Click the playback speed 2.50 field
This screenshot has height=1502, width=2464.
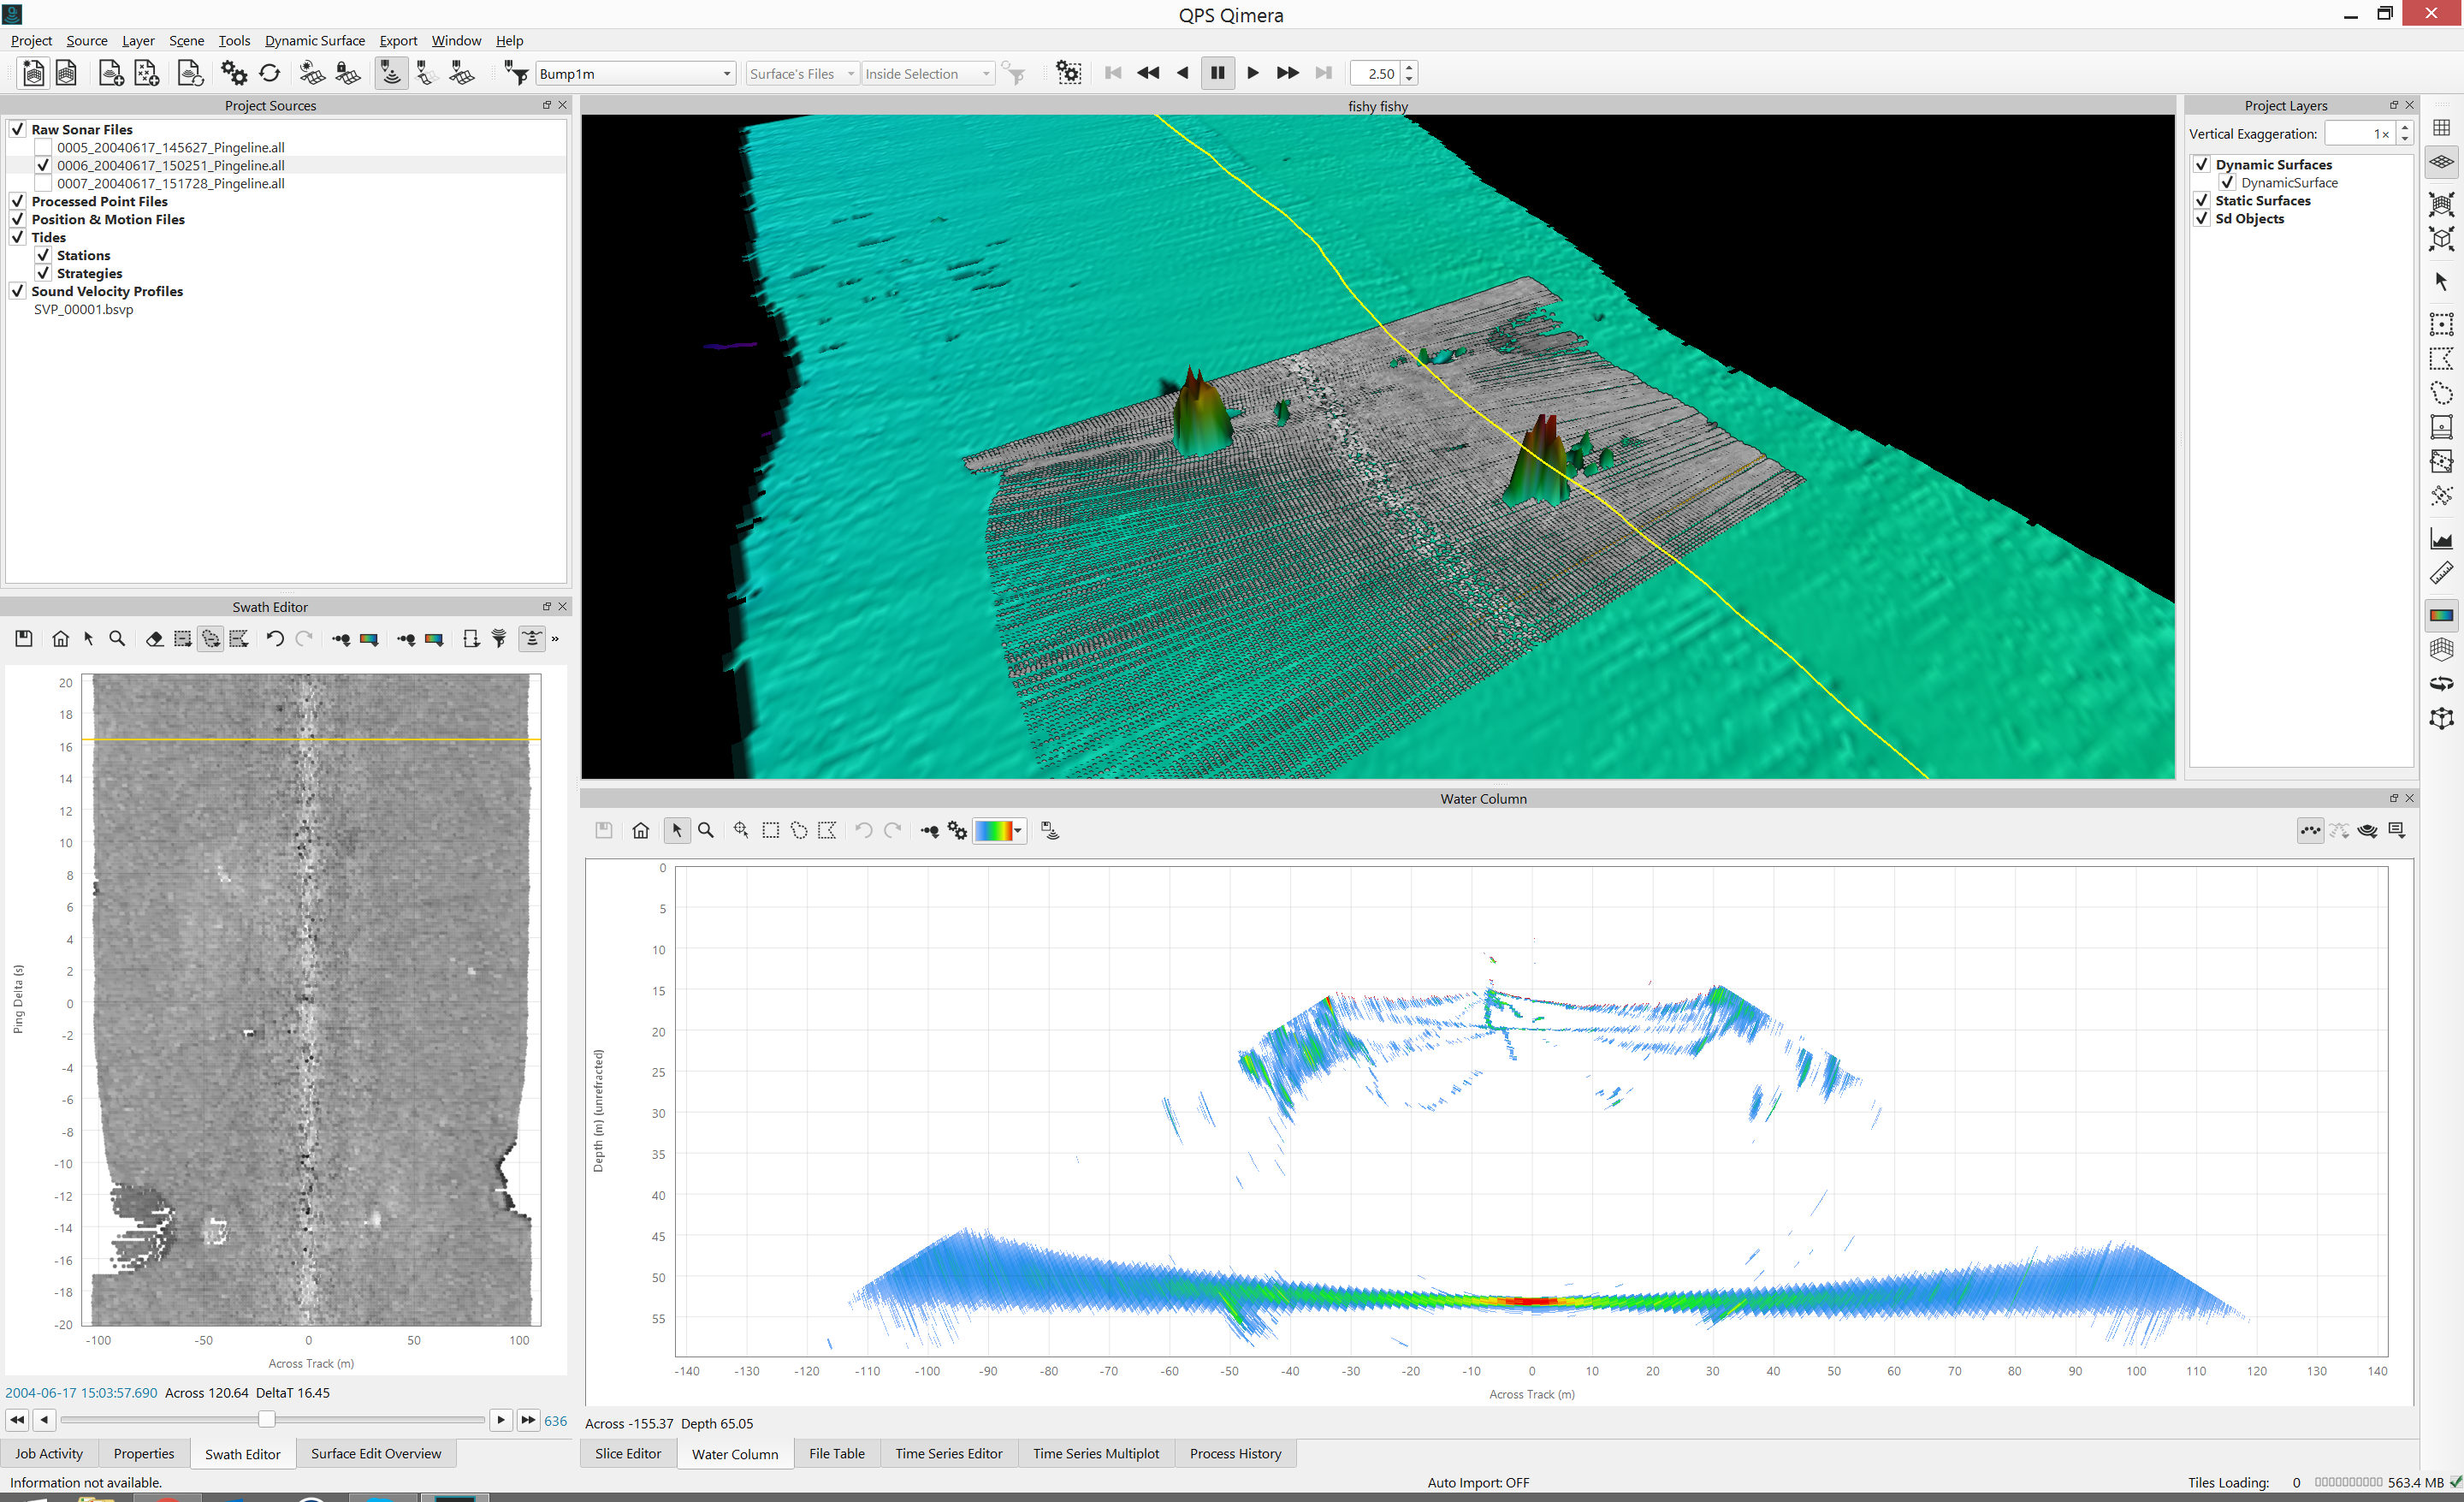[1376, 74]
